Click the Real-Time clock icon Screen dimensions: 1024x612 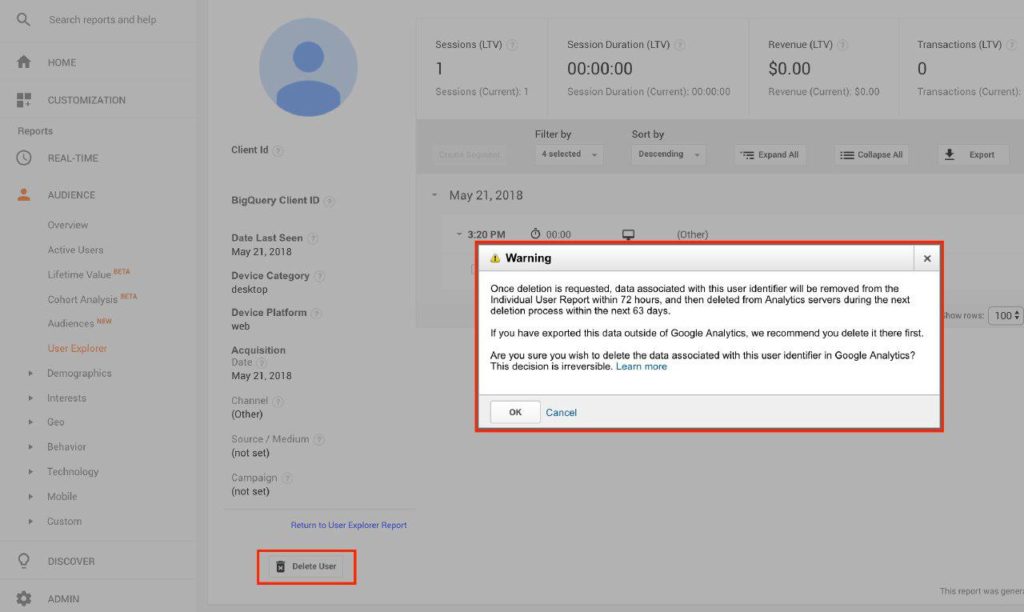tap(24, 158)
